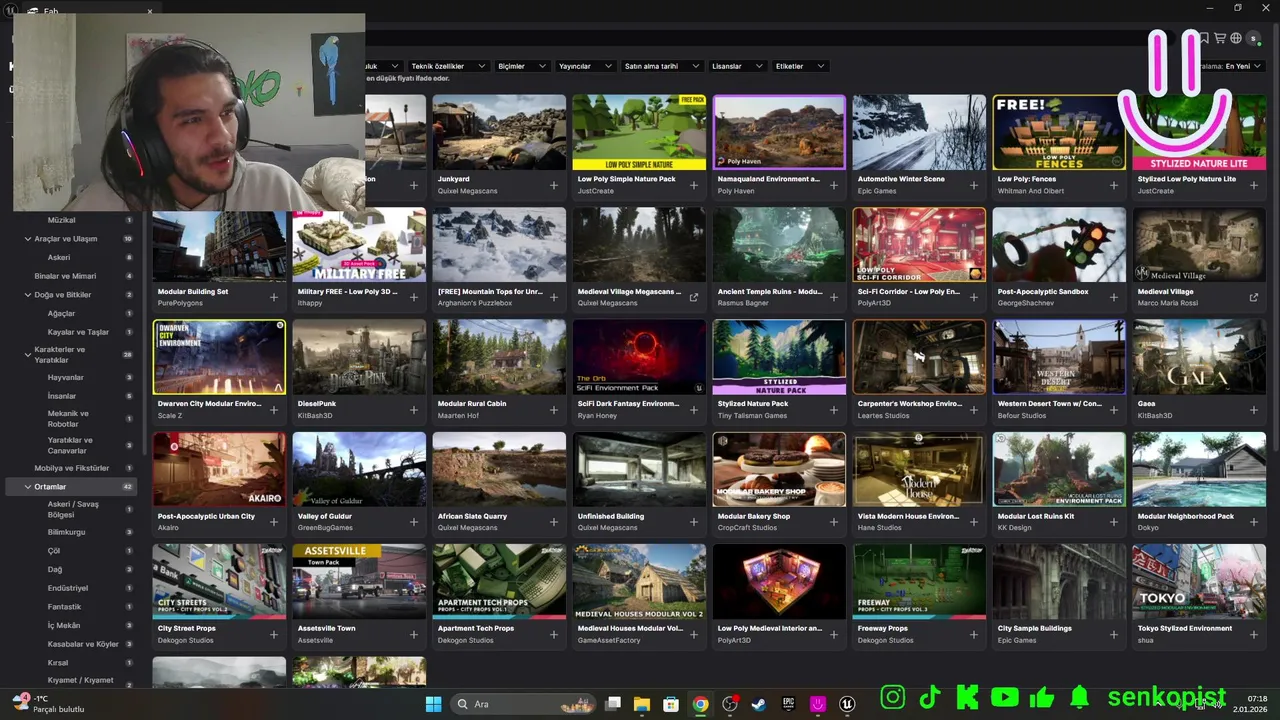Click plus icon on Gaea card
This screenshot has height=720, width=1280.
[x=1254, y=409]
